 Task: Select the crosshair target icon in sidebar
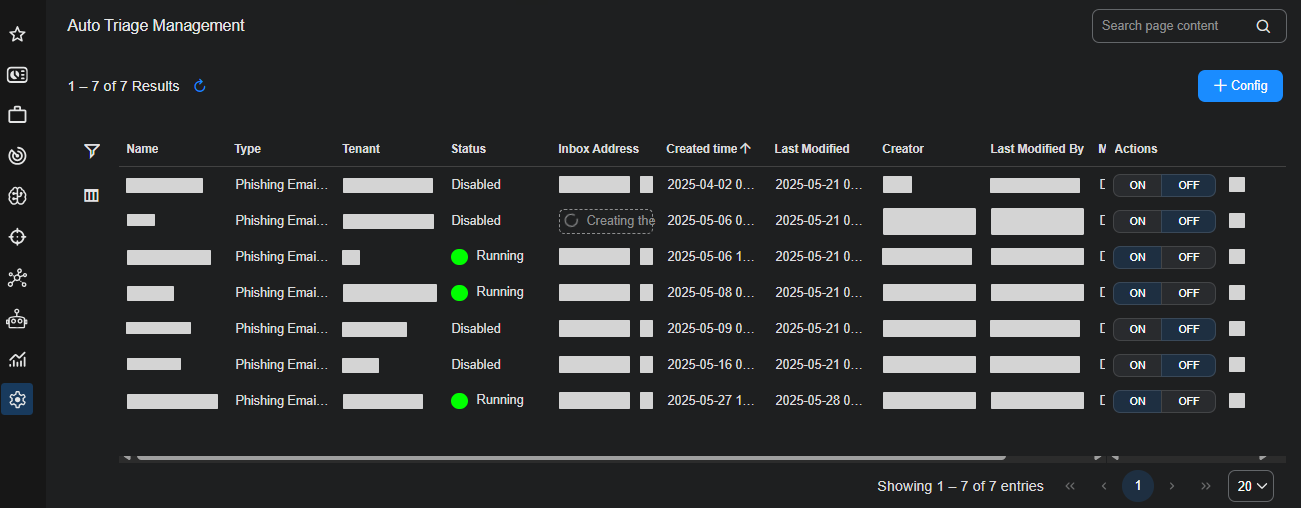pyautogui.click(x=17, y=237)
